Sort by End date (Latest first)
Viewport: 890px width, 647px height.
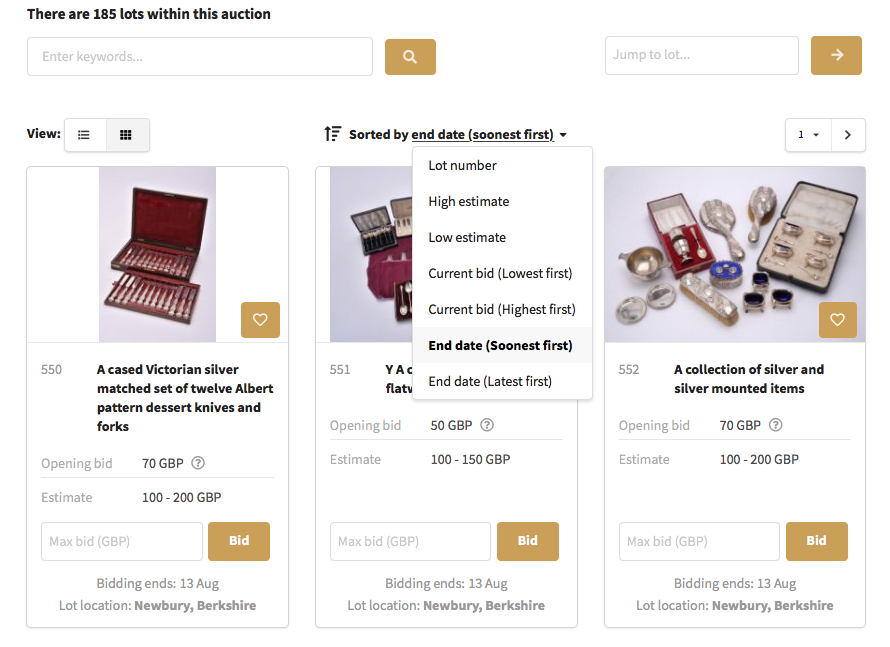(x=490, y=382)
